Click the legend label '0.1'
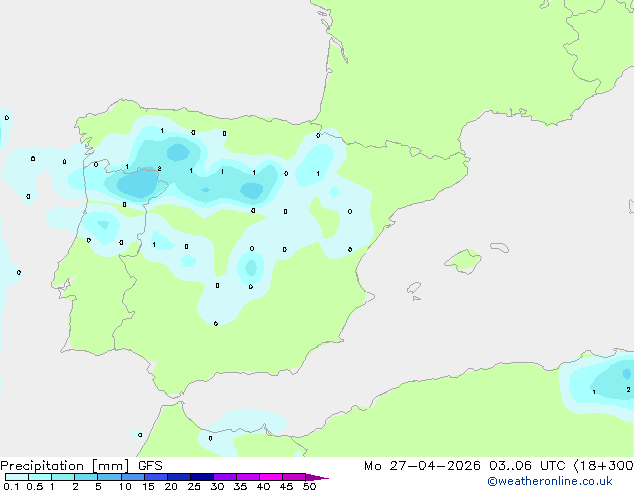 pos(11,486)
